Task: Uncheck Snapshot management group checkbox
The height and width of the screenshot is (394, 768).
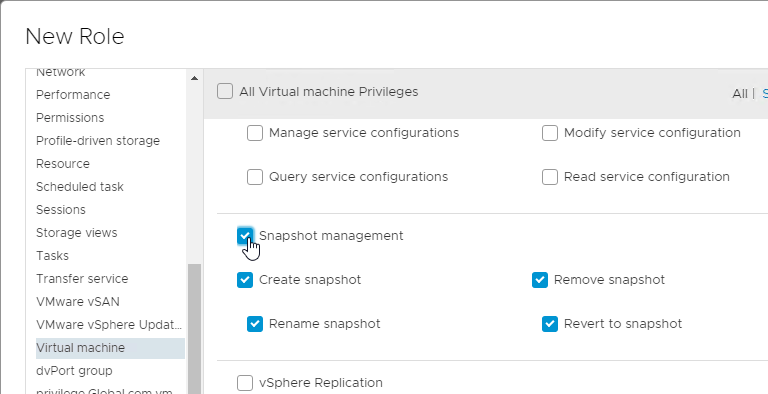Action: point(245,236)
